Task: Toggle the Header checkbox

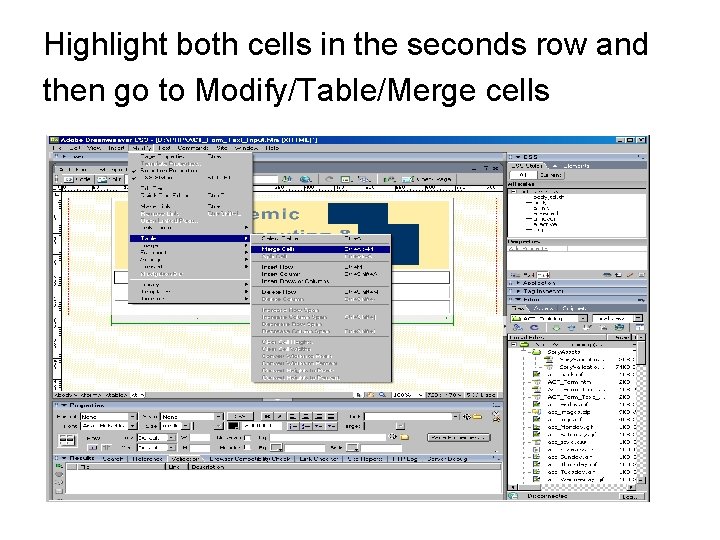Action: pyautogui.click(x=248, y=447)
